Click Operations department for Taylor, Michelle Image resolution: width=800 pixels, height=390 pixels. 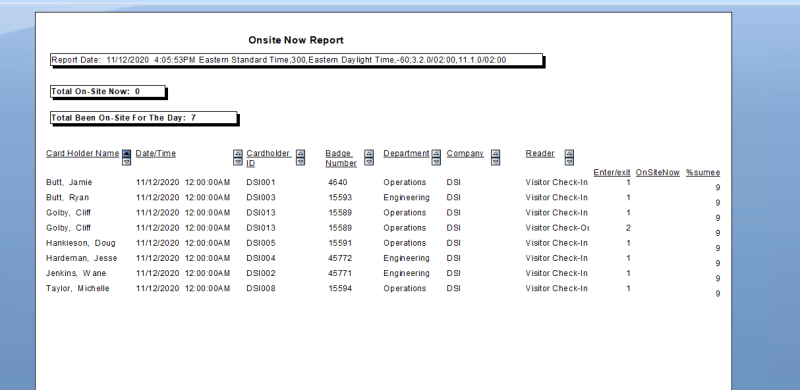click(x=405, y=288)
